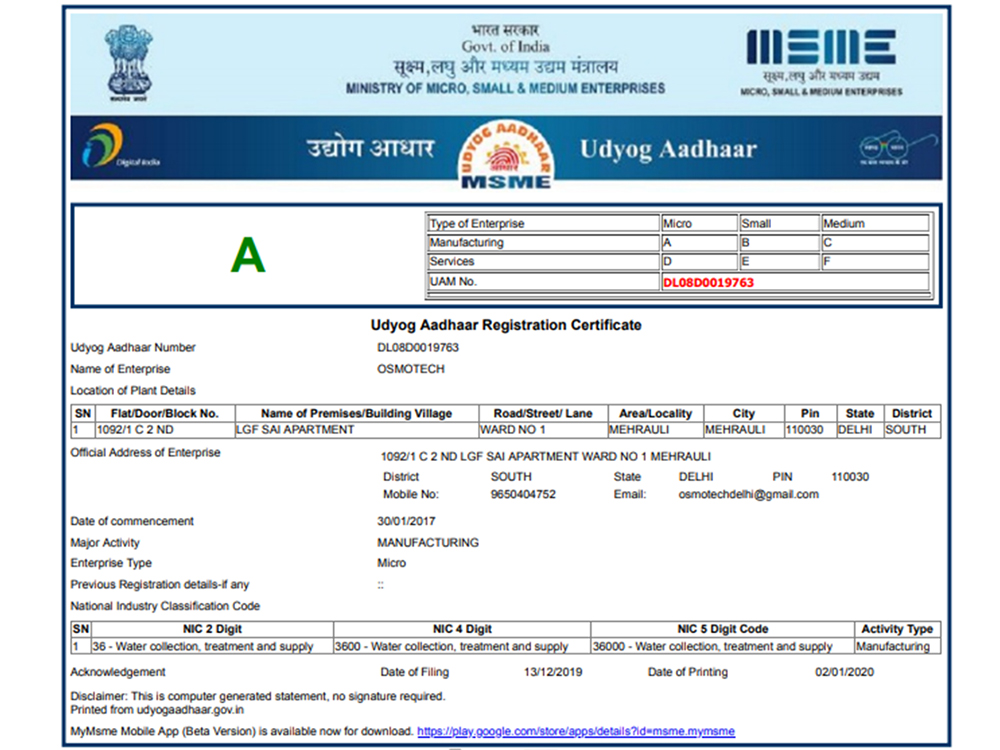Select the full official address line
The image size is (1000, 750).
[546, 457]
